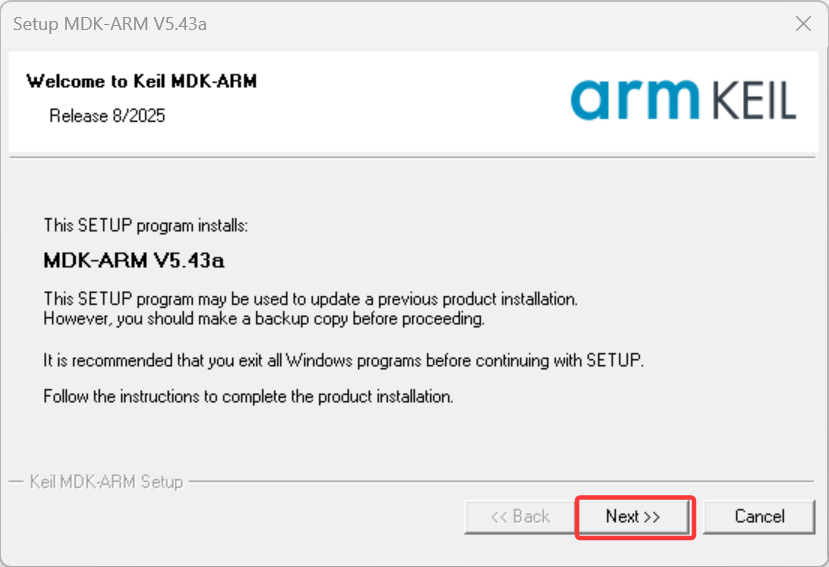Click the bold MDK-ARM V5.43a product name
The width and height of the screenshot is (829, 567).
click(134, 260)
